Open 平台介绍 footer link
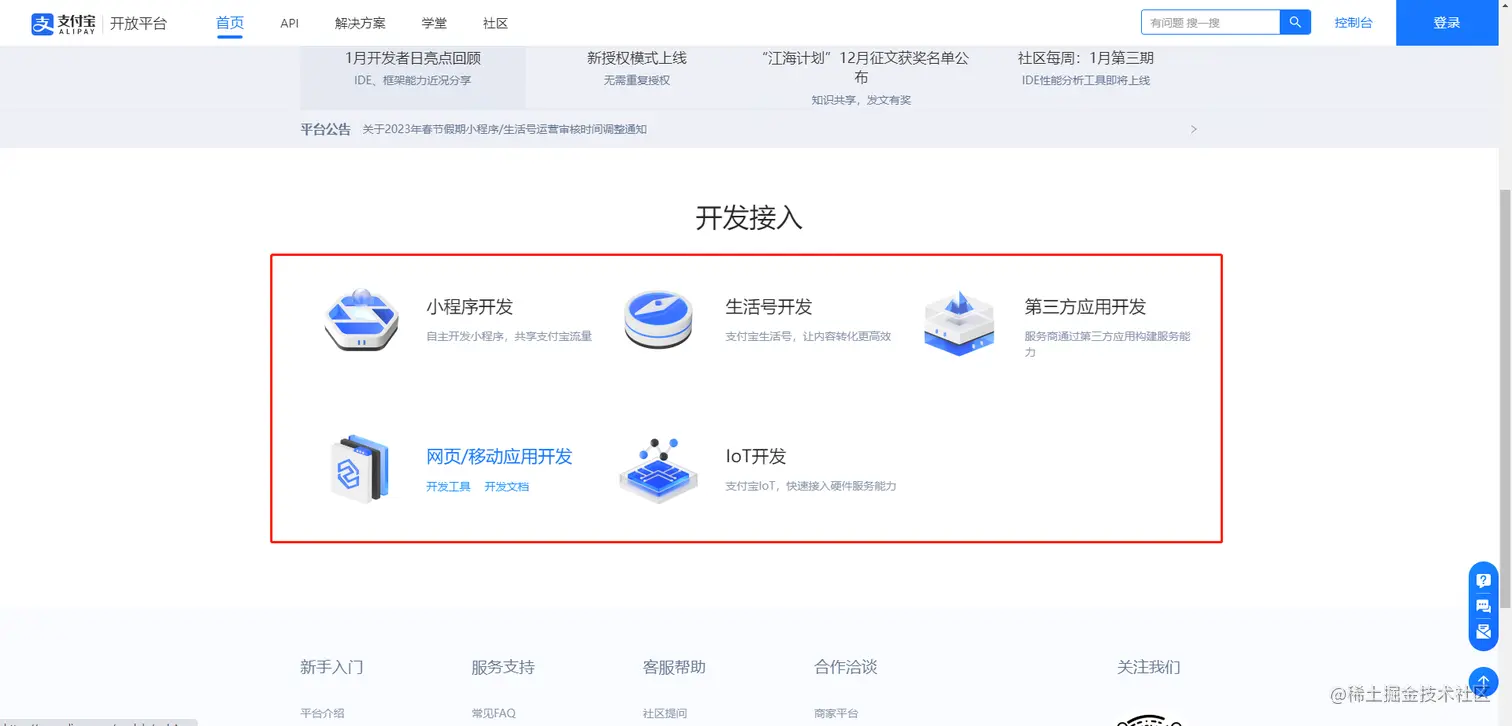 (x=322, y=714)
